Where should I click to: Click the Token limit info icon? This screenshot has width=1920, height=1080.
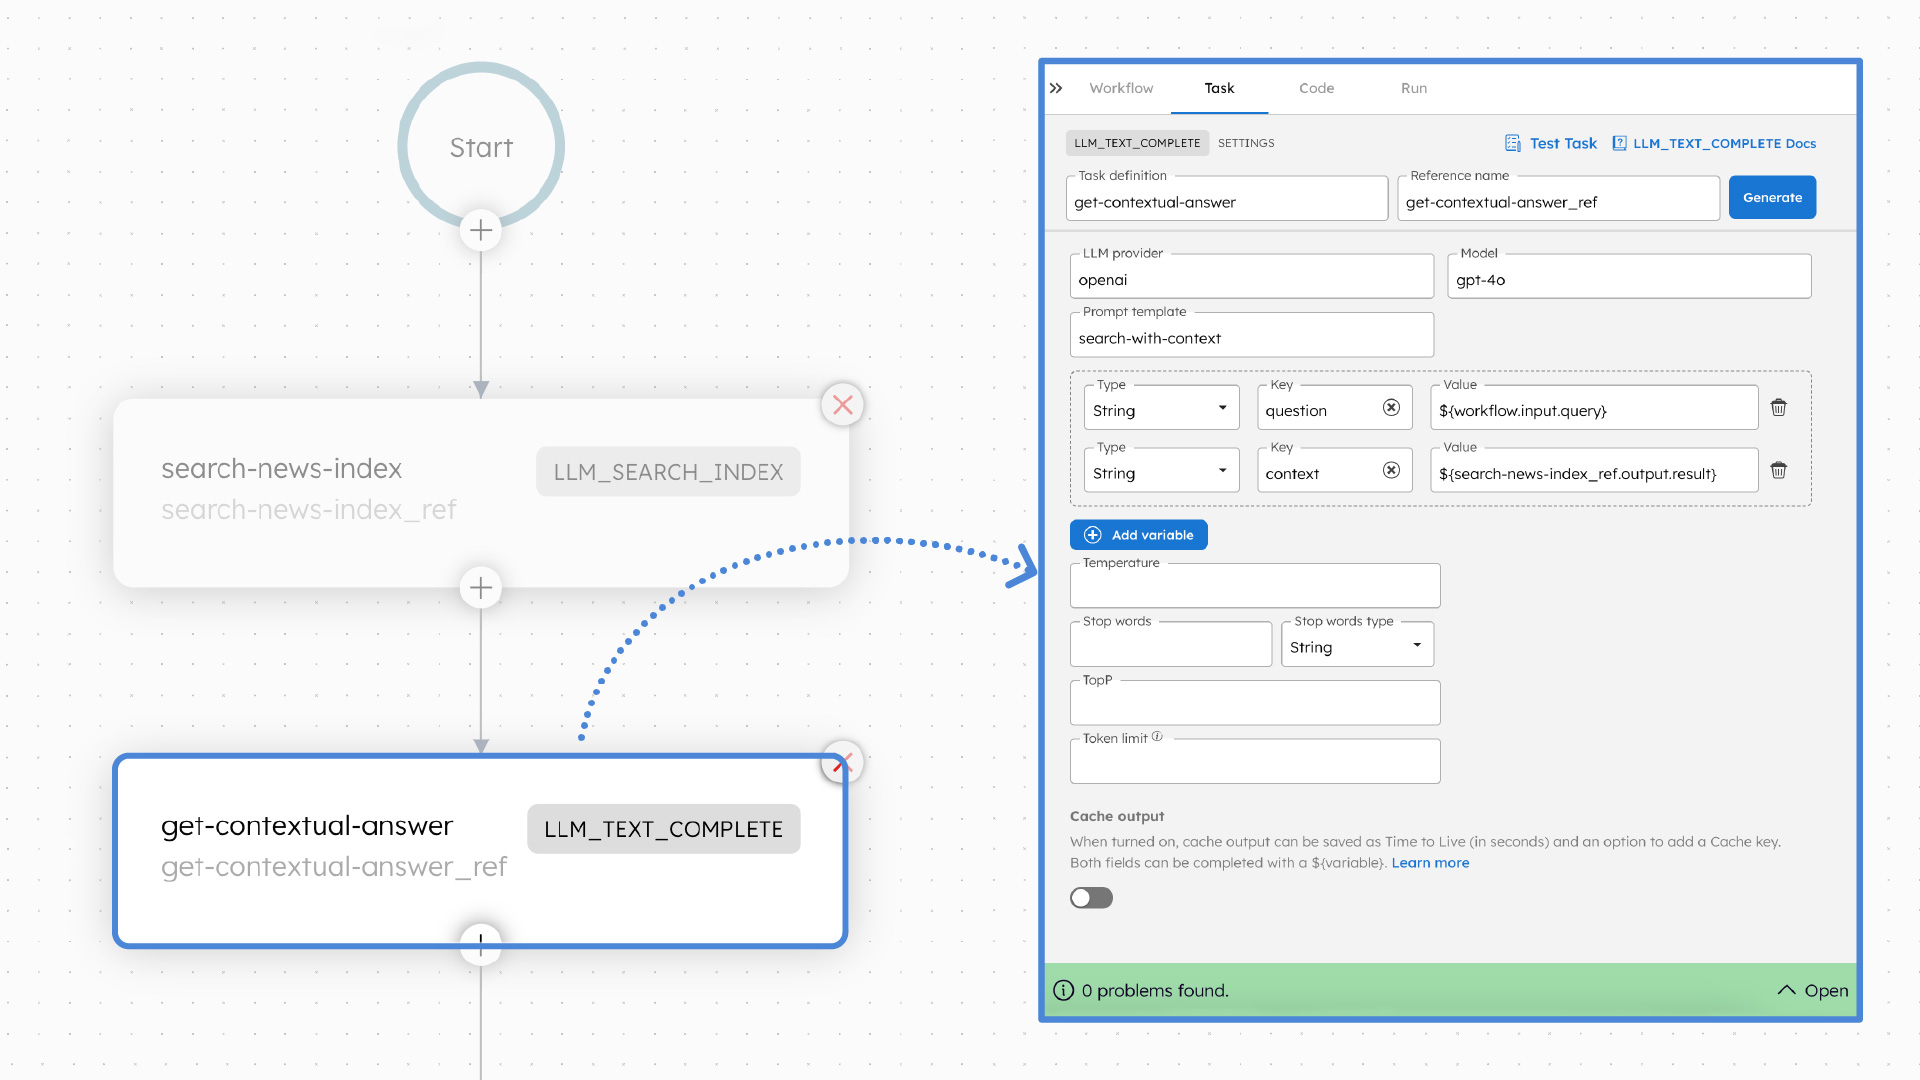pos(1157,736)
